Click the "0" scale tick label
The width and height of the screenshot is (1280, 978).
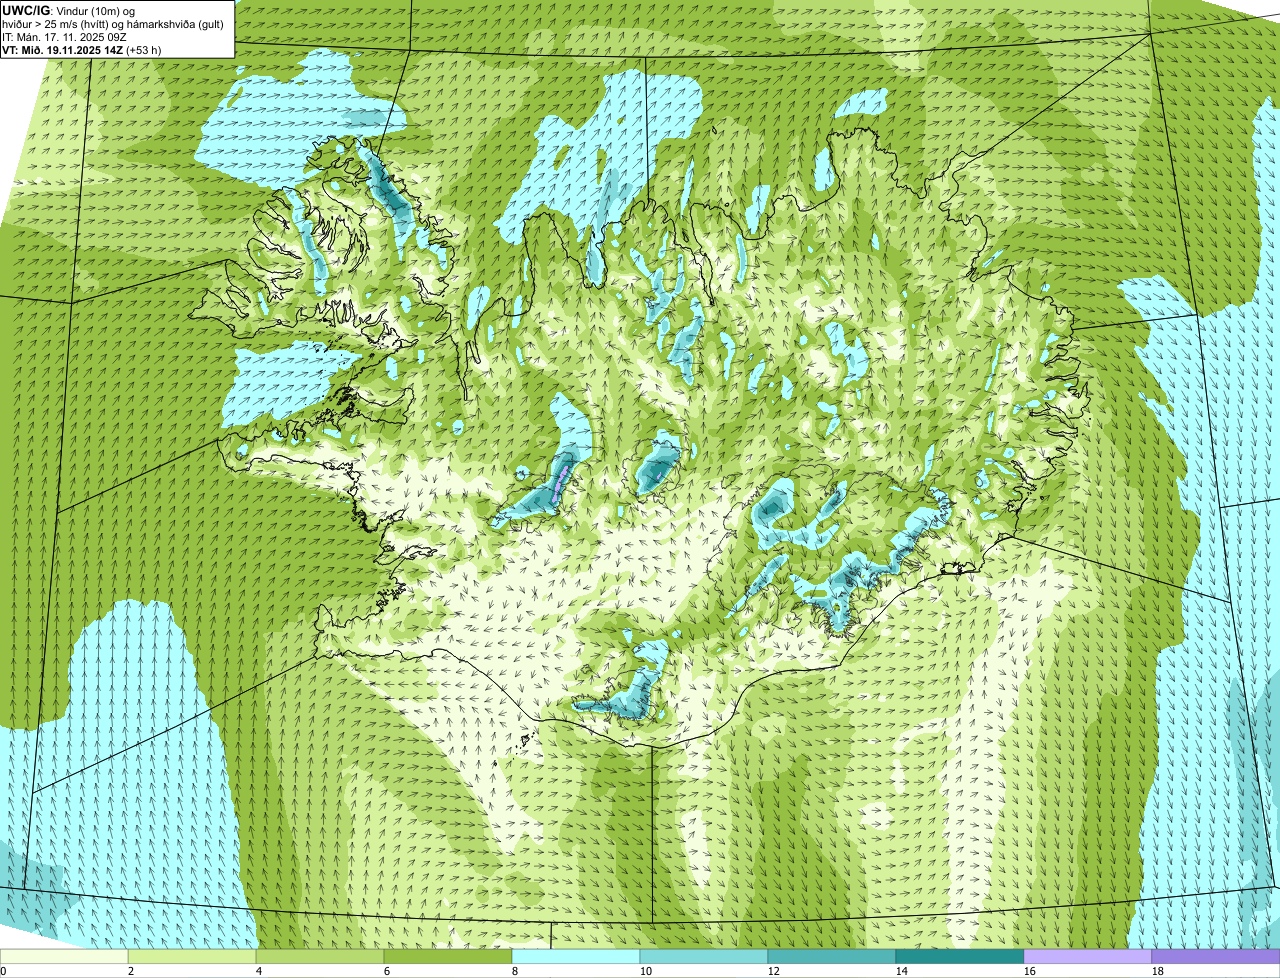pos(3,971)
